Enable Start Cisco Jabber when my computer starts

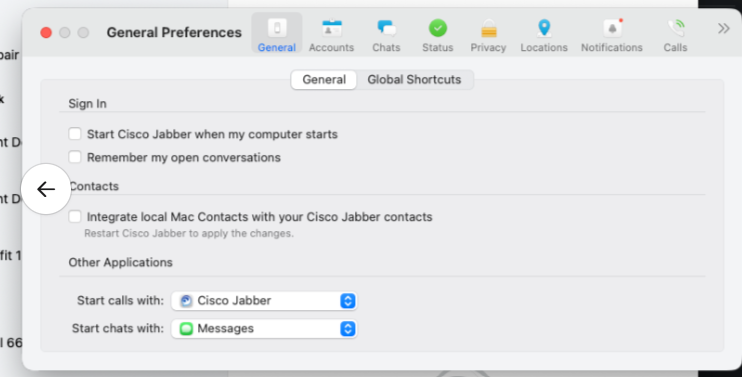pyautogui.click(x=75, y=134)
